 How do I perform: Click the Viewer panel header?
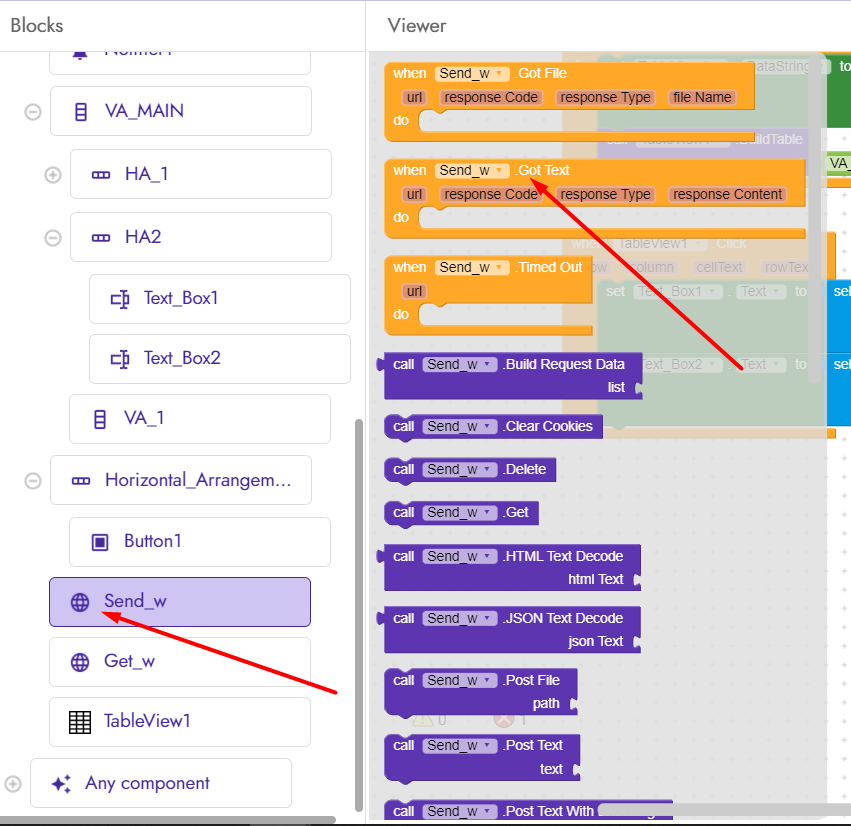click(x=416, y=25)
